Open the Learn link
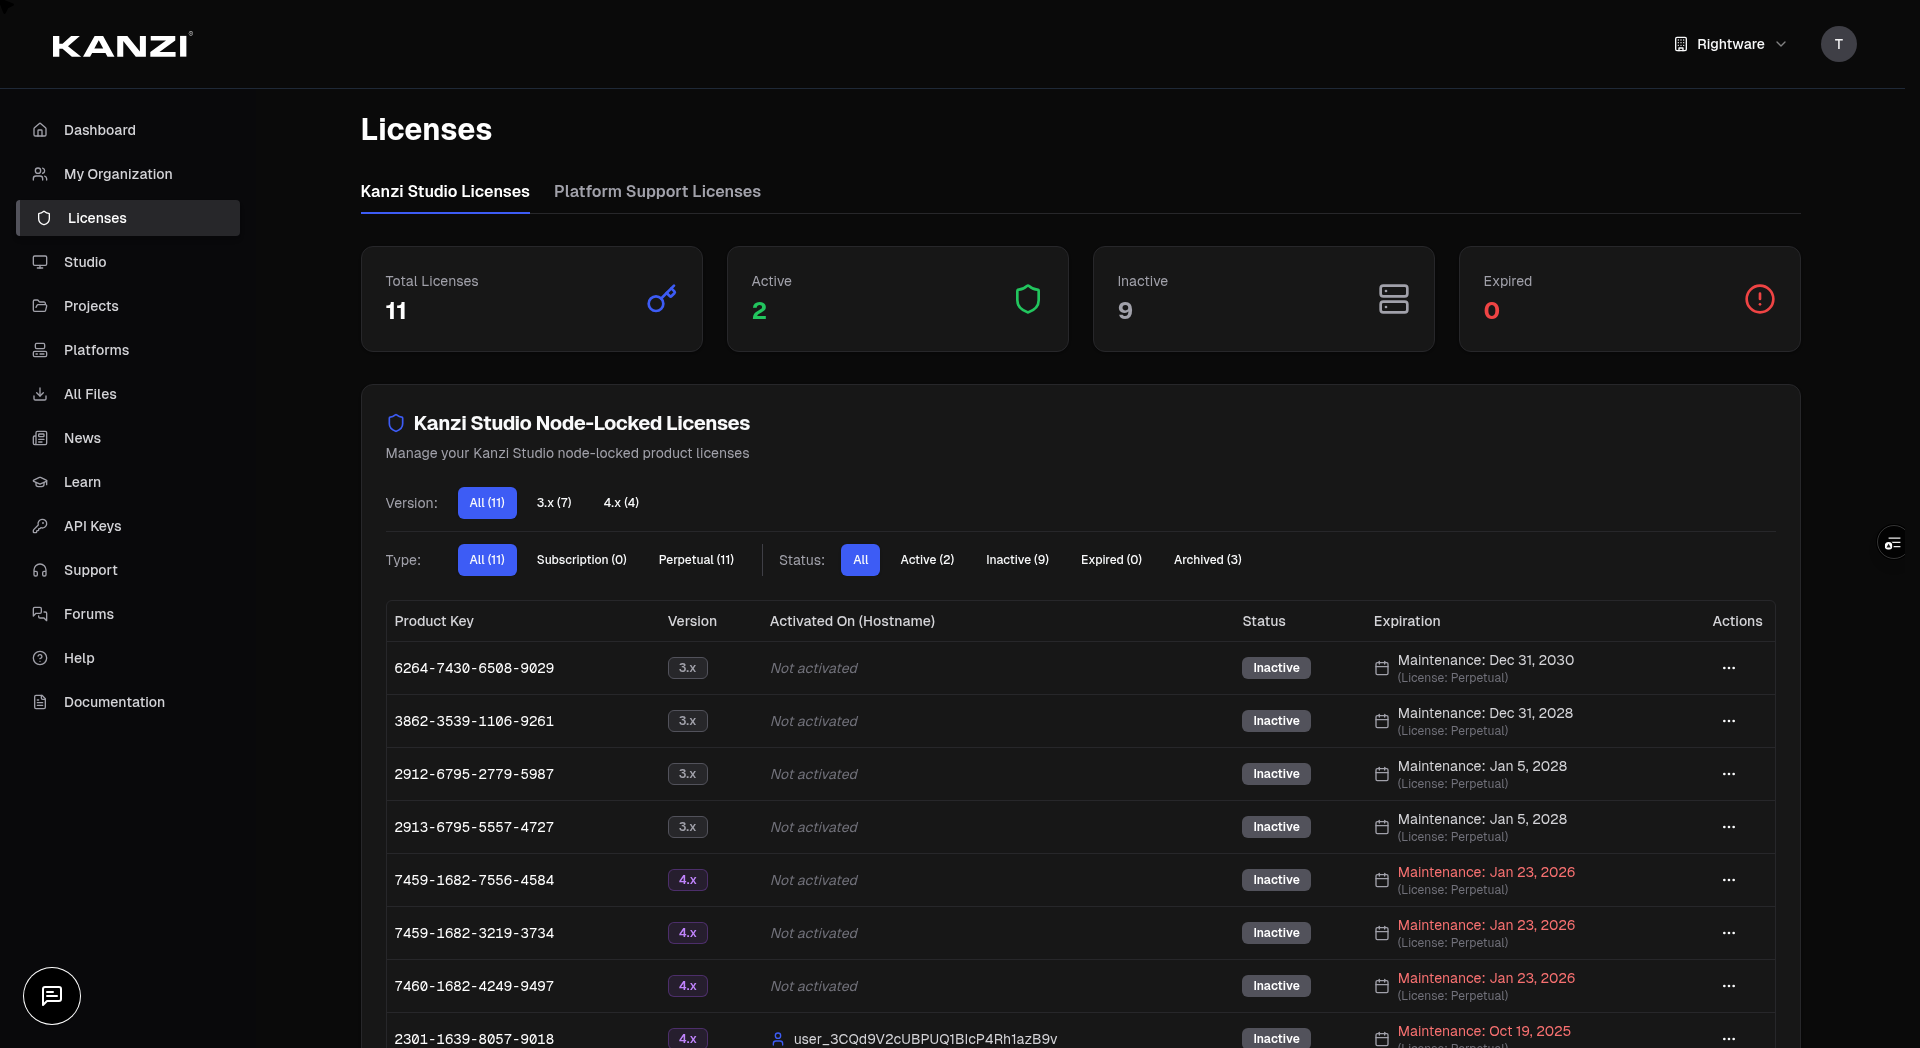This screenshot has width=1920, height=1048. click(x=128, y=482)
